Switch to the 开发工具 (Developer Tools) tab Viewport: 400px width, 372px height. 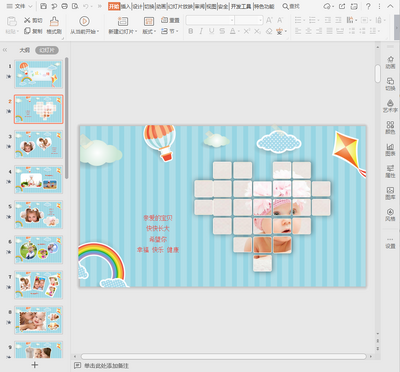pos(241,6)
